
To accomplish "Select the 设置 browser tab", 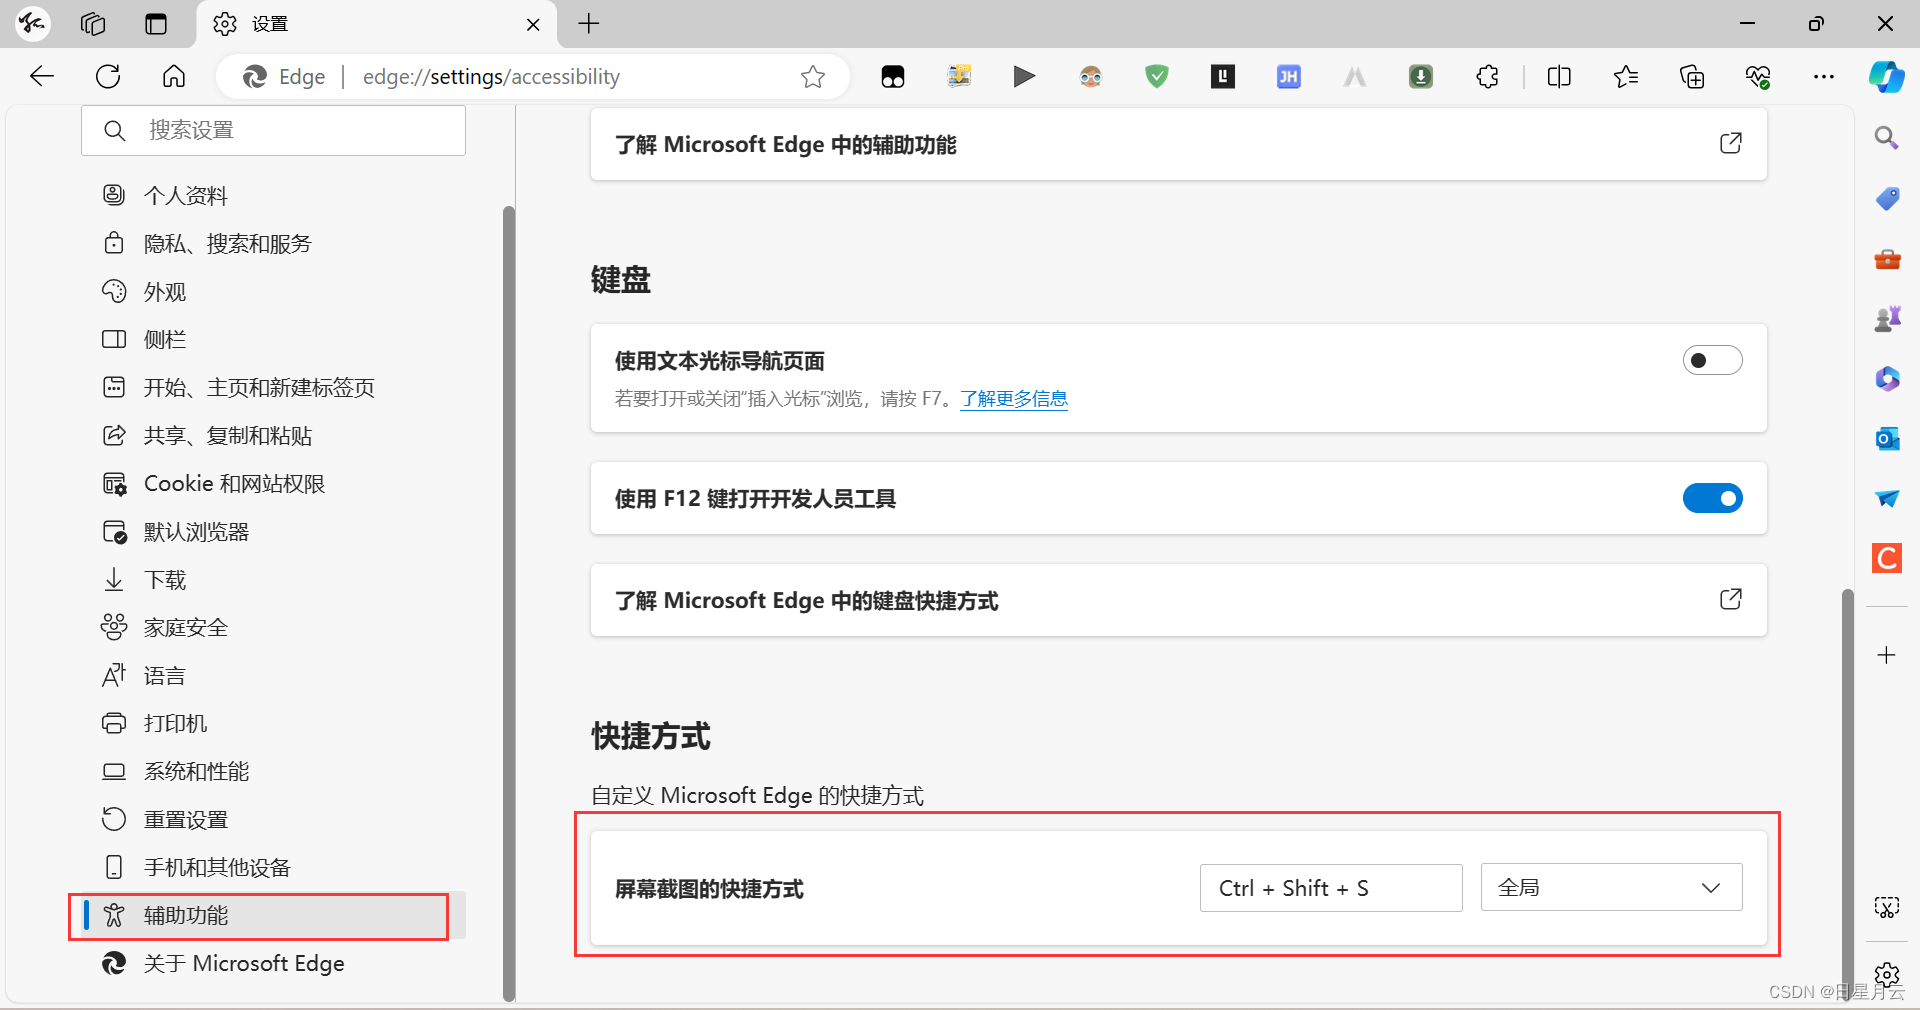I will (x=377, y=24).
